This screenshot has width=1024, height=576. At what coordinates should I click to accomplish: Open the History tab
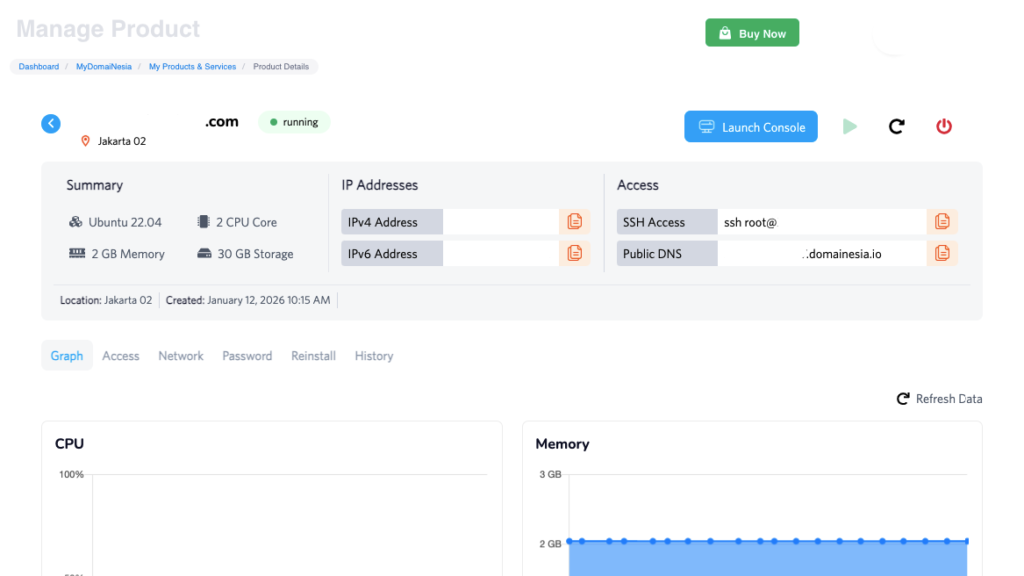(x=373, y=355)
